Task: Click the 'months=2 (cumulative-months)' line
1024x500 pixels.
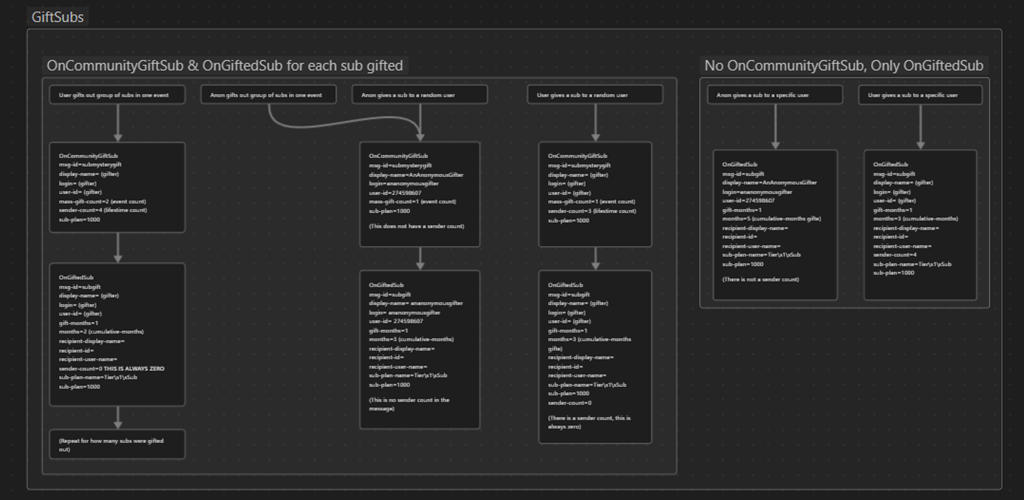Action: tap(101, 332)
